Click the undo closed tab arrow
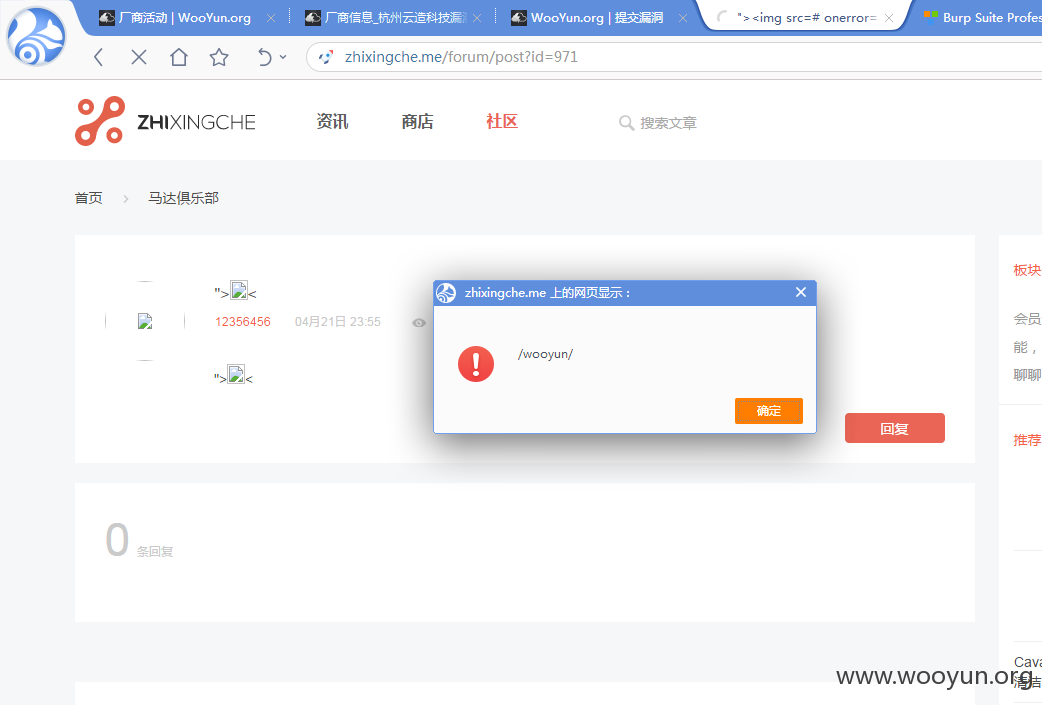The image size is (1042, 705). coord(264,58)
